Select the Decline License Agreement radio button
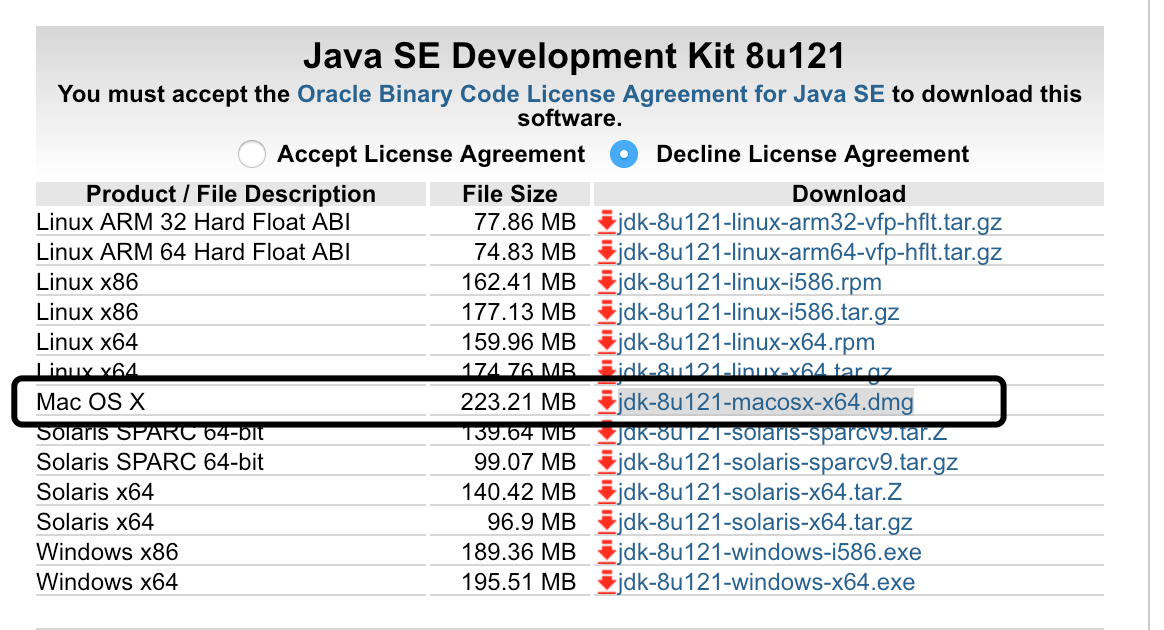This screenshot has width=1164, height=630. point(623,154)
